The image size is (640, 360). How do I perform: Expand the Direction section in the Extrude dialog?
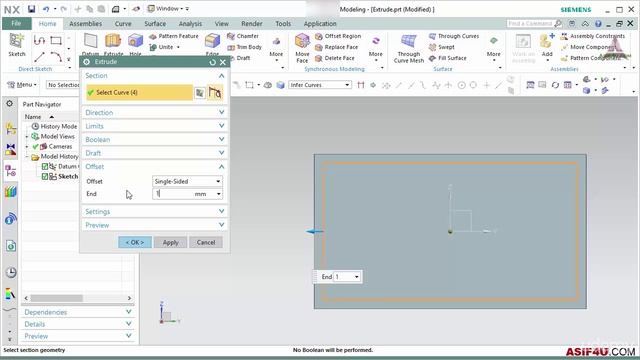click(x=155, y=113)
